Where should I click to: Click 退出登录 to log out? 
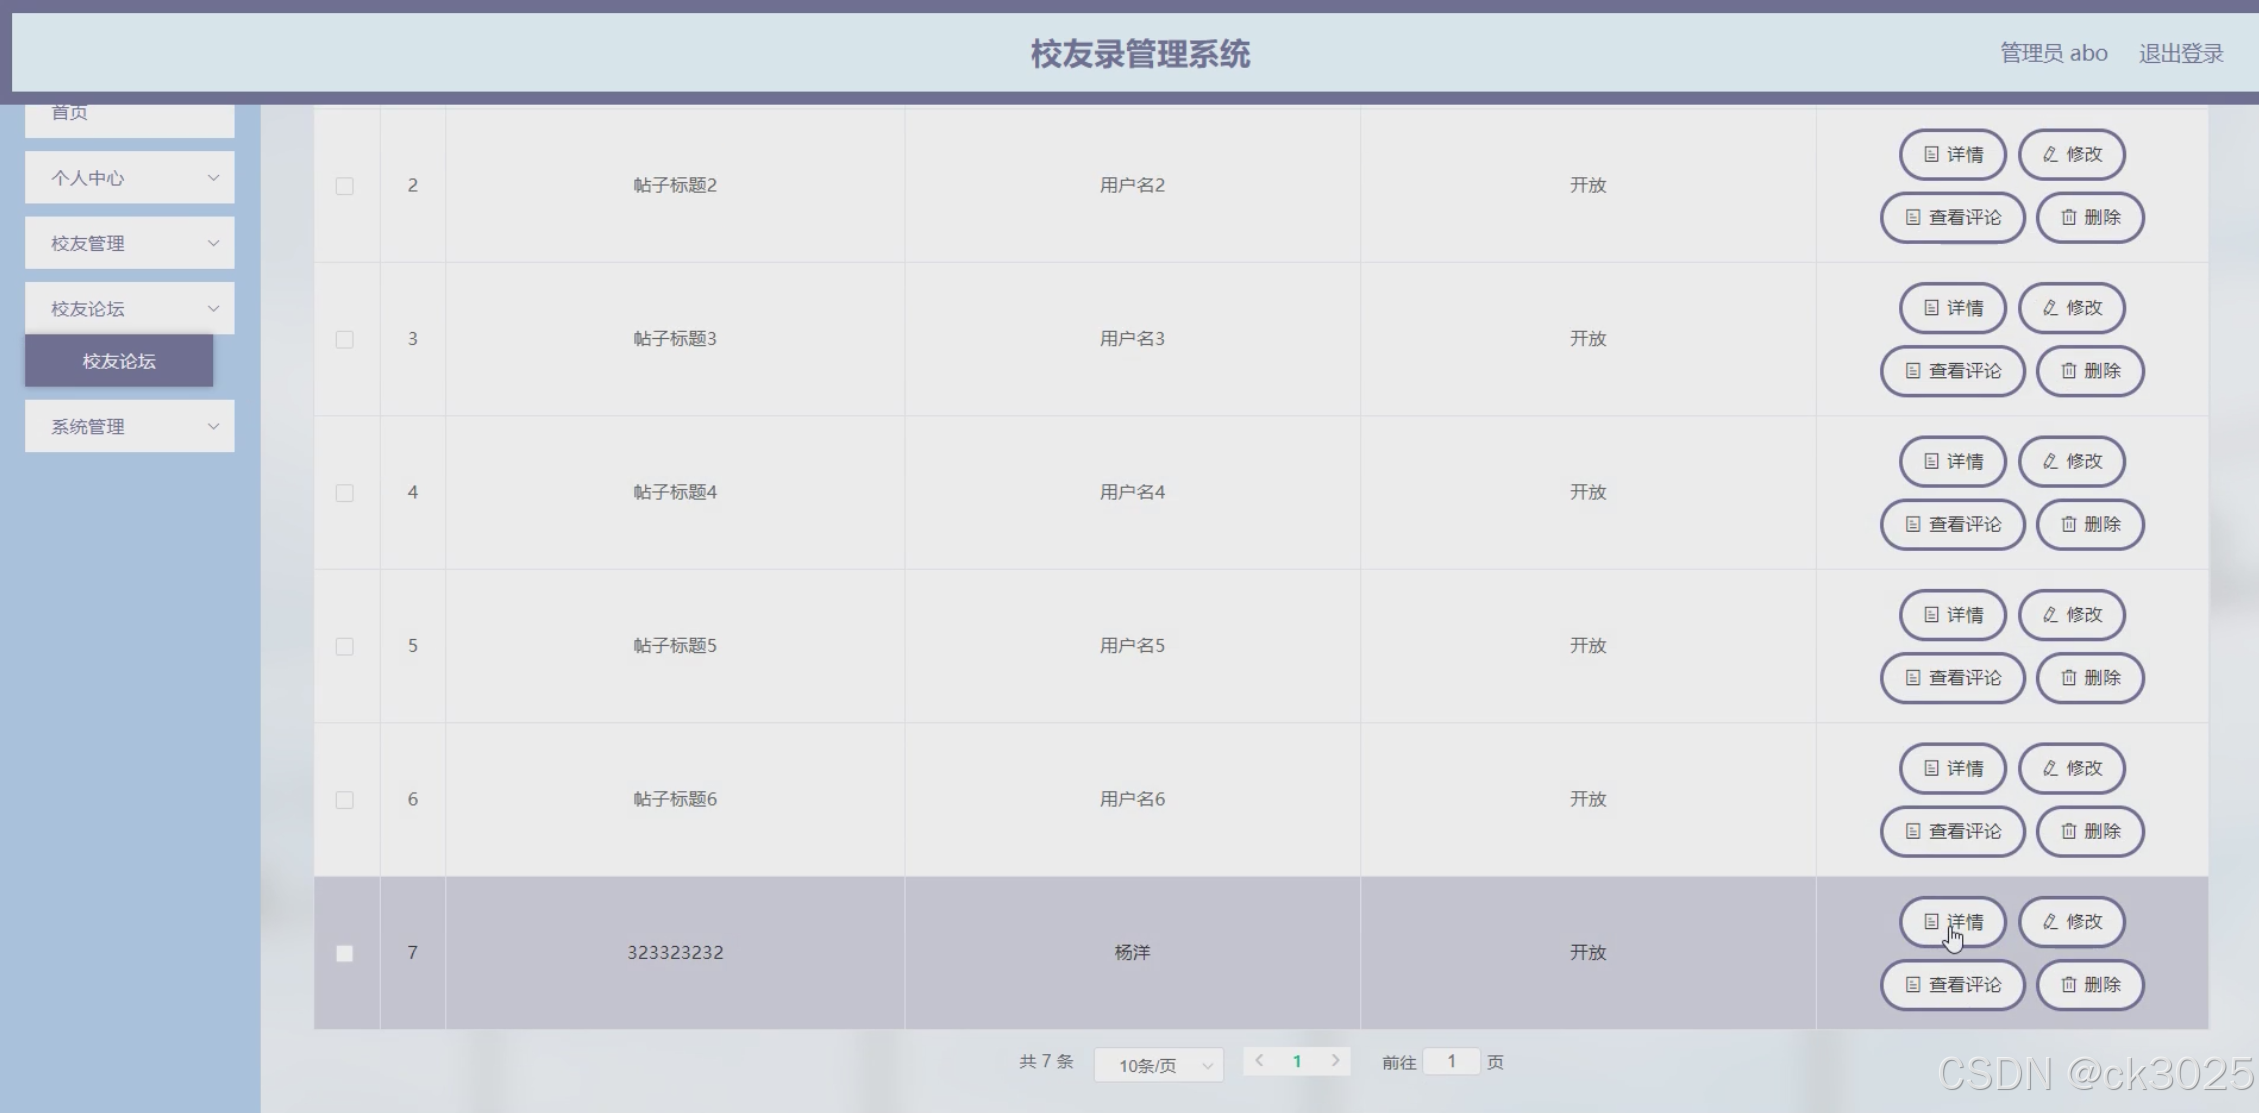tap(2180, 53)
